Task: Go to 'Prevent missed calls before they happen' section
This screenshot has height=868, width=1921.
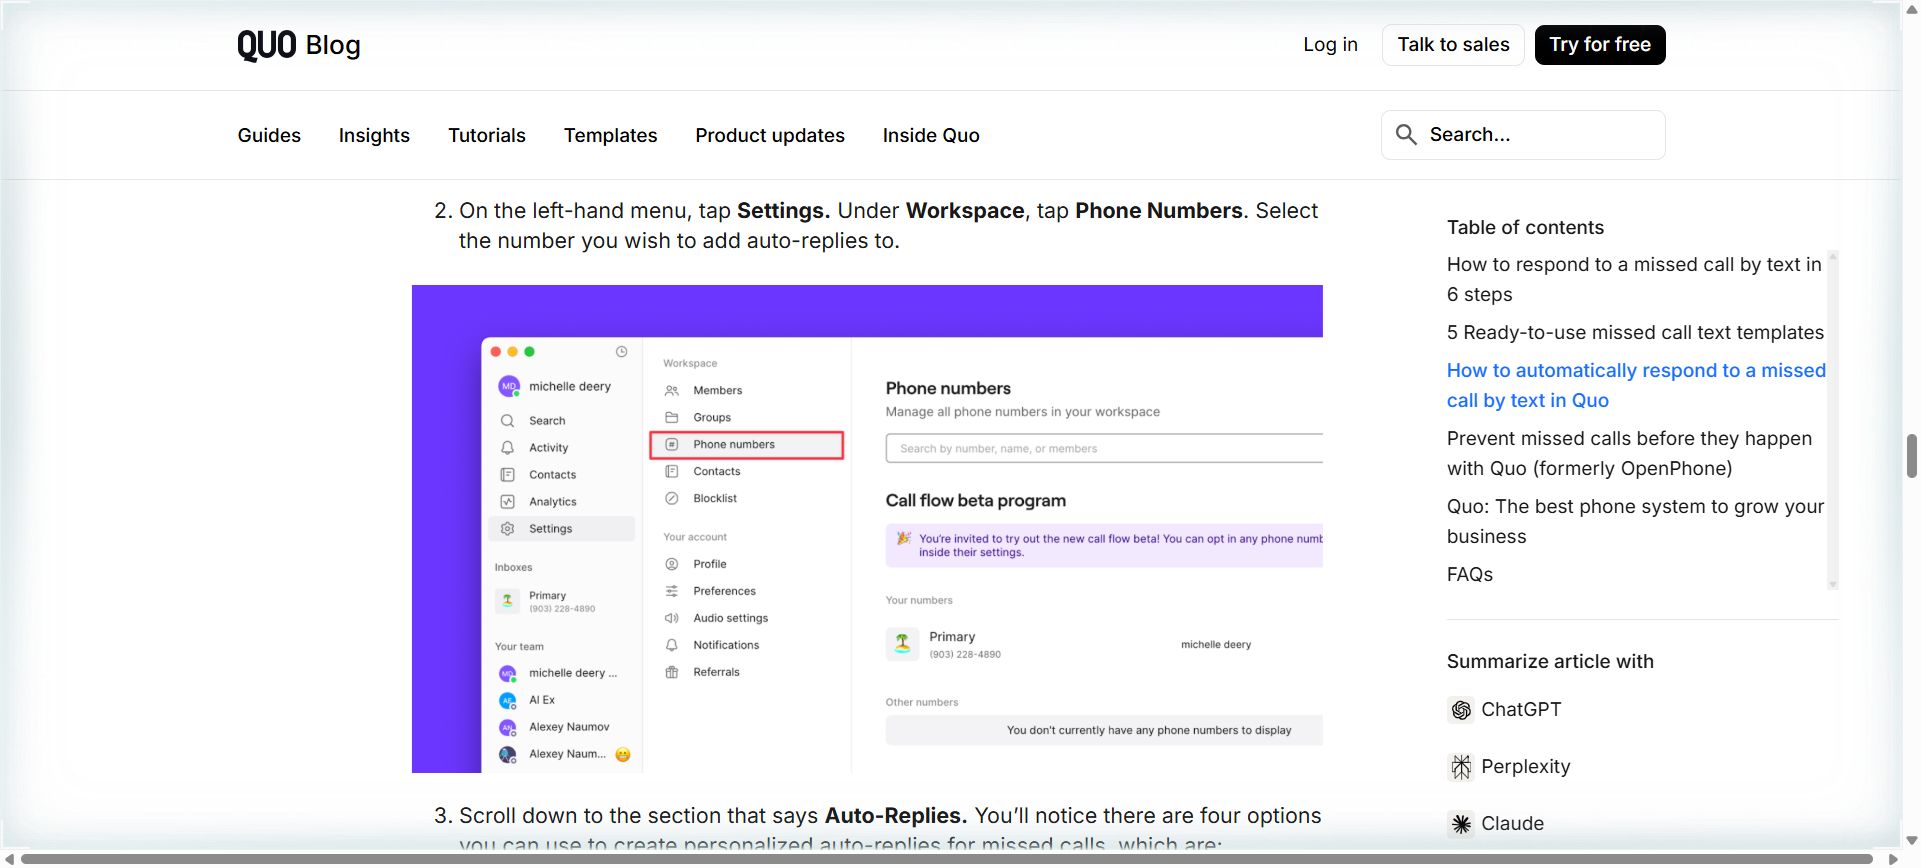Action: pyautogui.click(x=1629, y=453)
